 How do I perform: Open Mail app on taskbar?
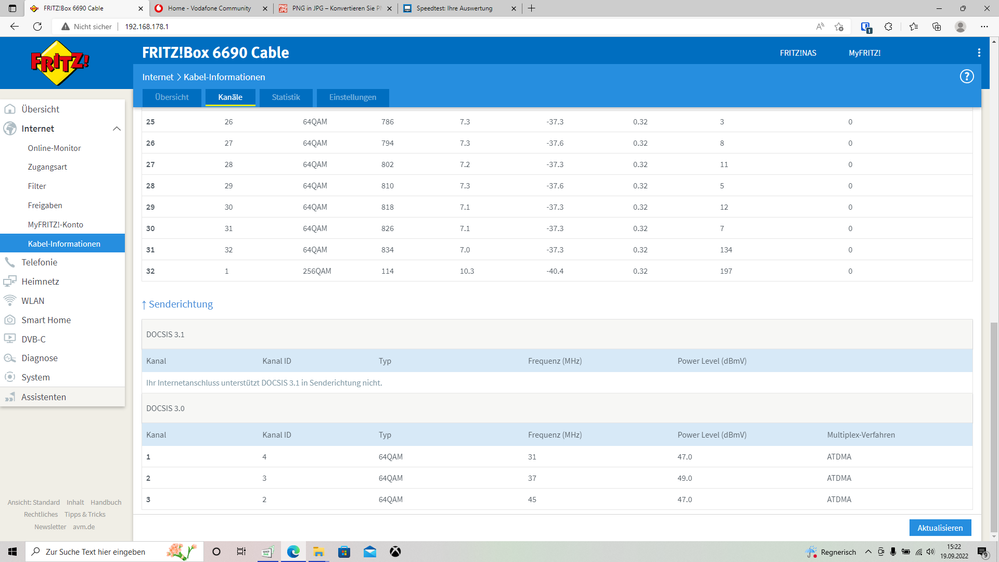pyautogui.click(x=370, y=552)
